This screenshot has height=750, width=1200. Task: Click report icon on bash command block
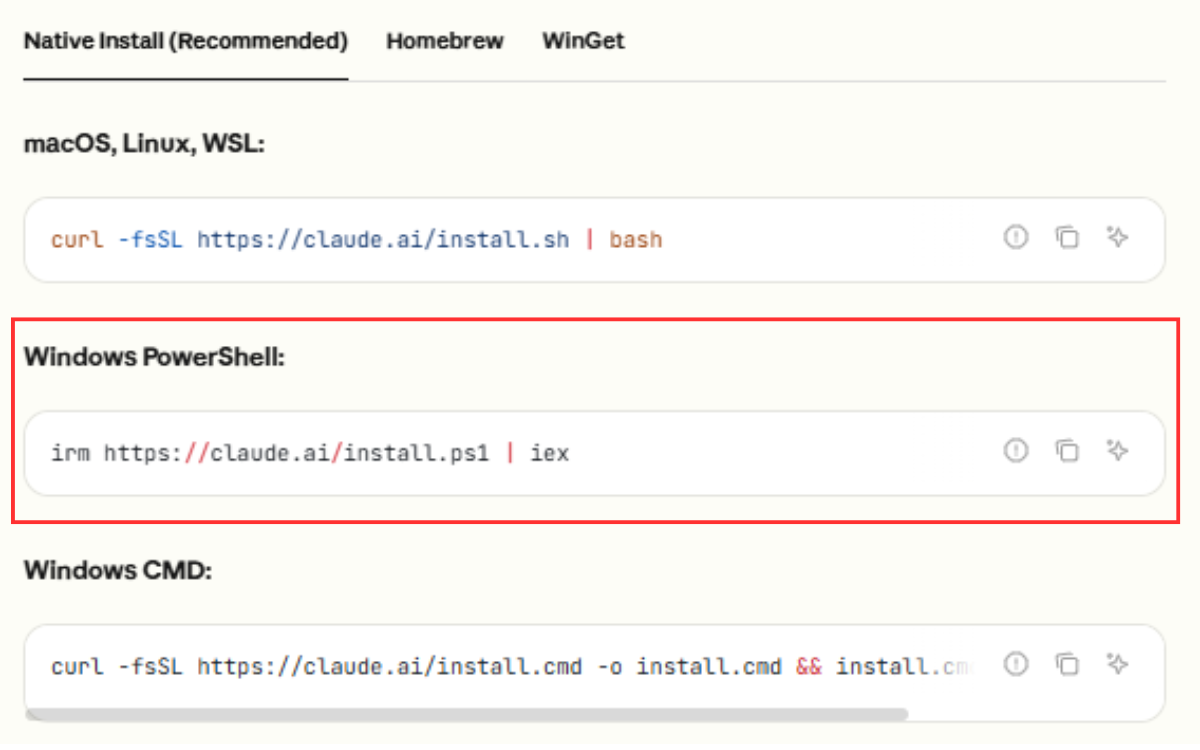click(1016, 238)
